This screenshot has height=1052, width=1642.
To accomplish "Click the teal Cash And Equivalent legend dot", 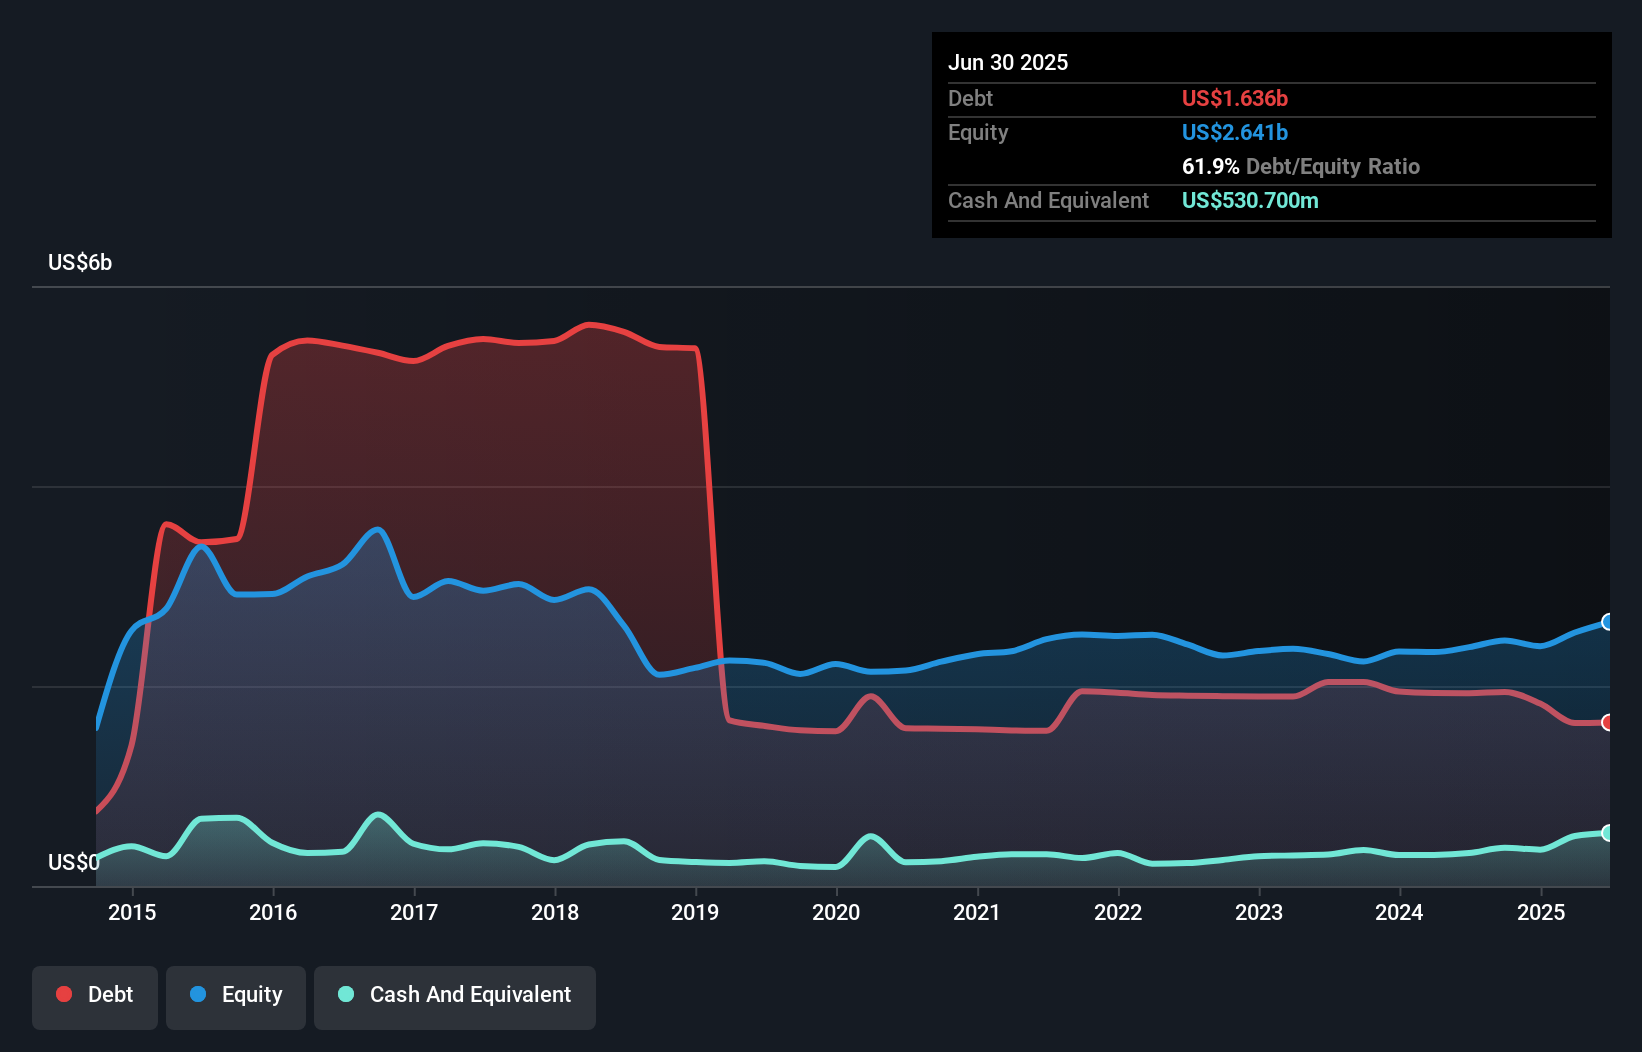I will tap(345, 995).
